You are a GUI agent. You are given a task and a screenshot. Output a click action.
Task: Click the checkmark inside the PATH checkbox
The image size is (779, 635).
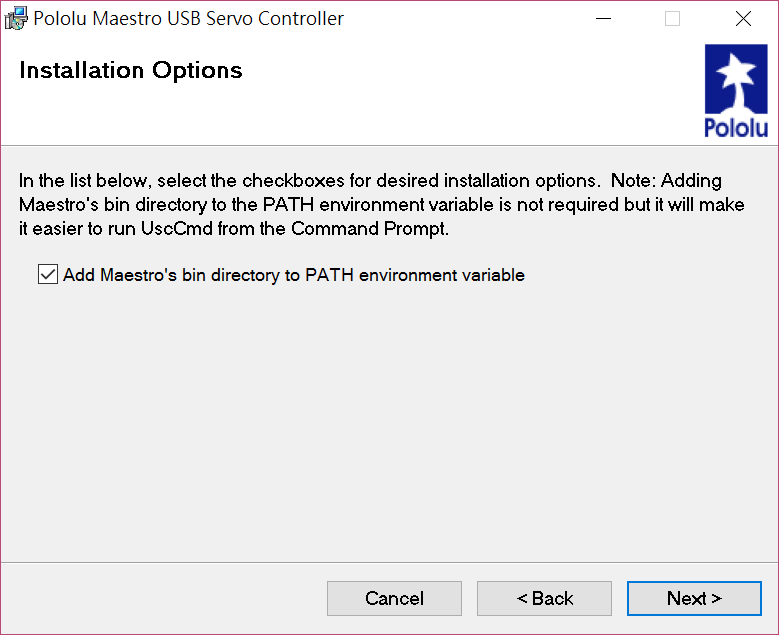pyautogui.click(x=48, y=274)
